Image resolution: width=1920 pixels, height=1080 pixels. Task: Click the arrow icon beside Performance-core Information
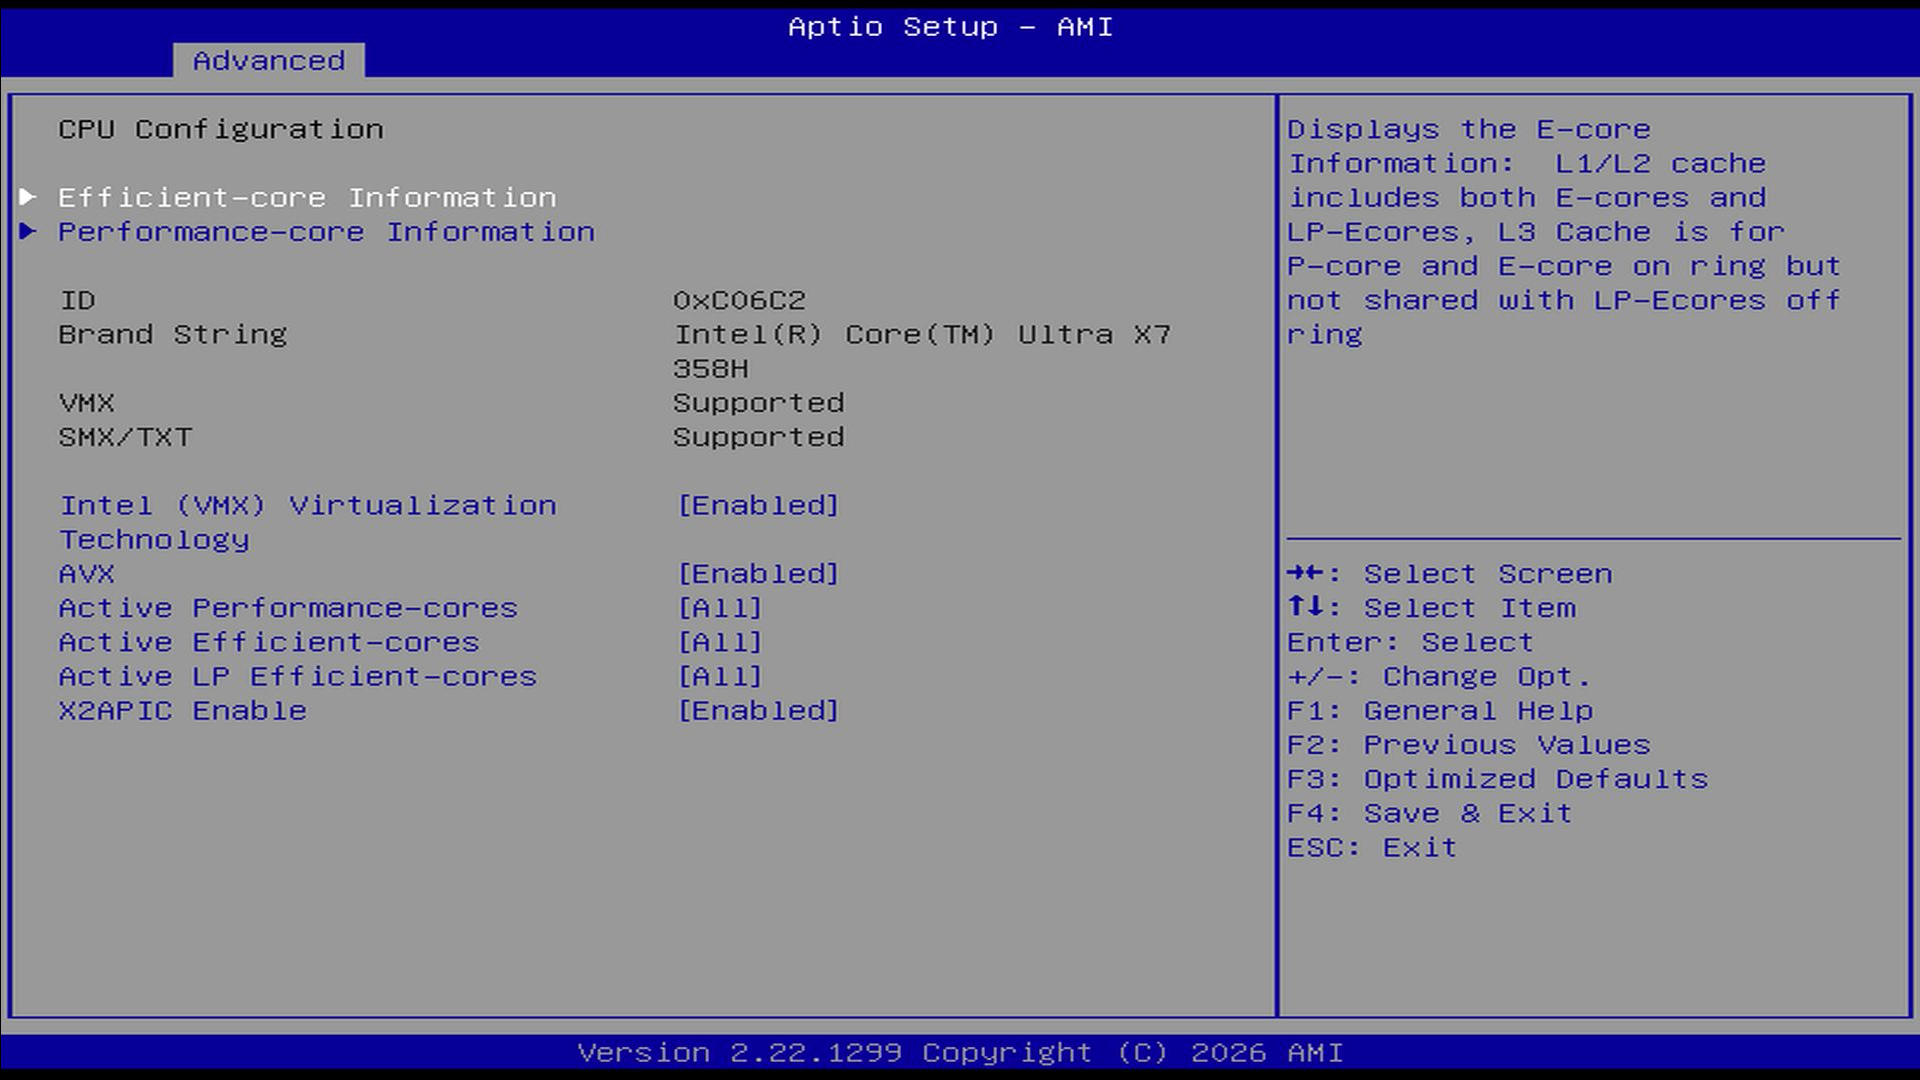28,232
